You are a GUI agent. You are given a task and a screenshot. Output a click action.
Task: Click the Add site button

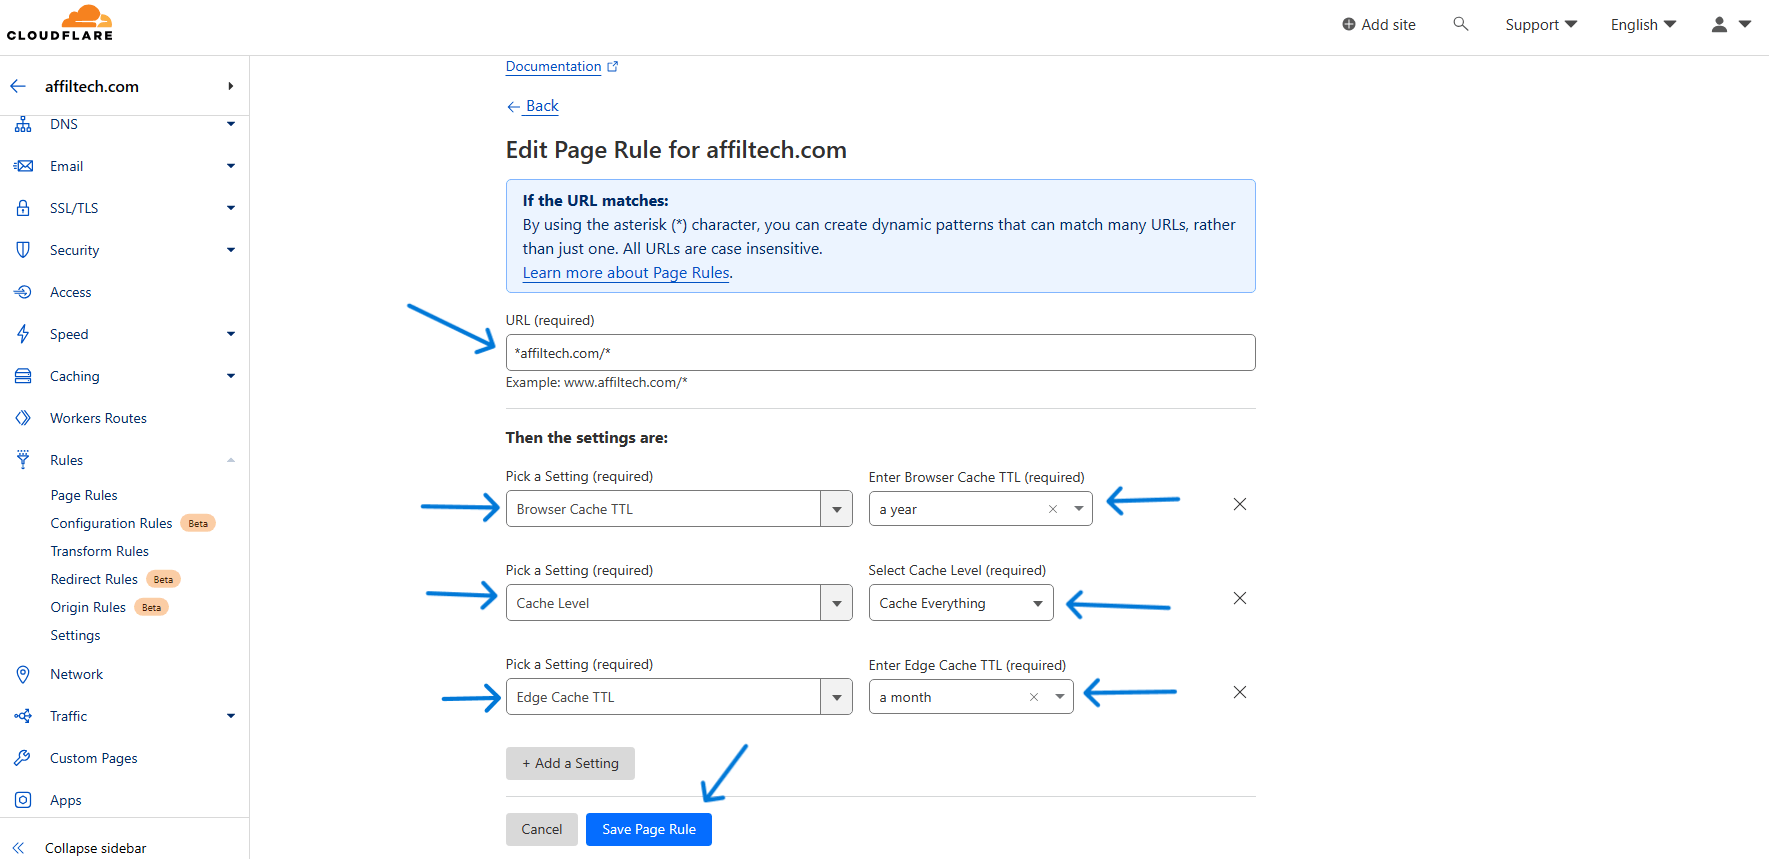coord(1379,24)
